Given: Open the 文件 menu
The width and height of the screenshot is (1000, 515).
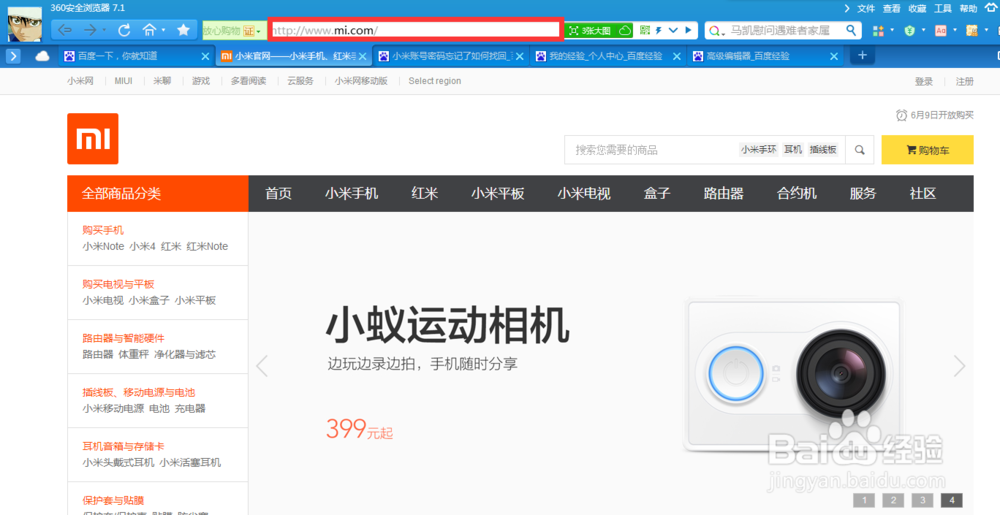Looking at the screenshot, I should tap(865, 8).
